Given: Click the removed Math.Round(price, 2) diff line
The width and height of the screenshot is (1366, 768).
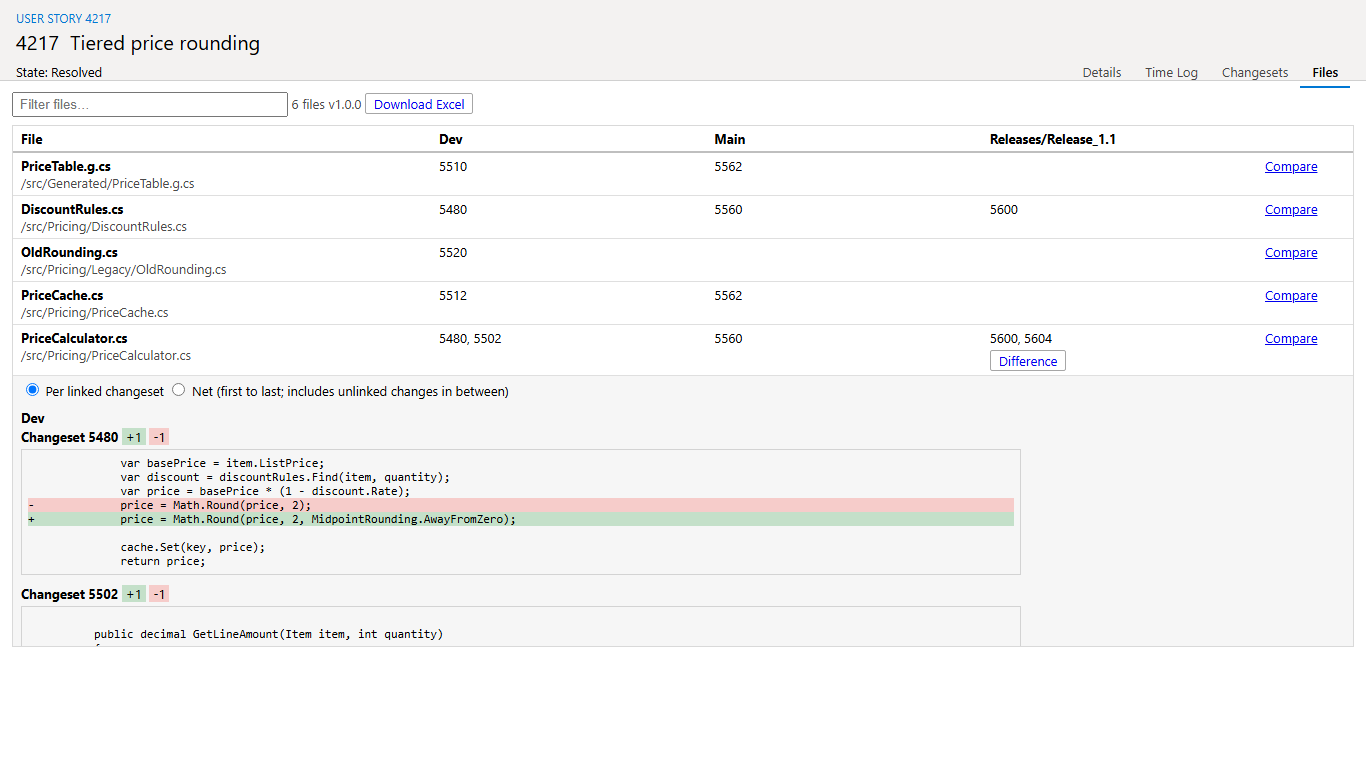Looking at the screenshot, I should [x=521, y=505].
